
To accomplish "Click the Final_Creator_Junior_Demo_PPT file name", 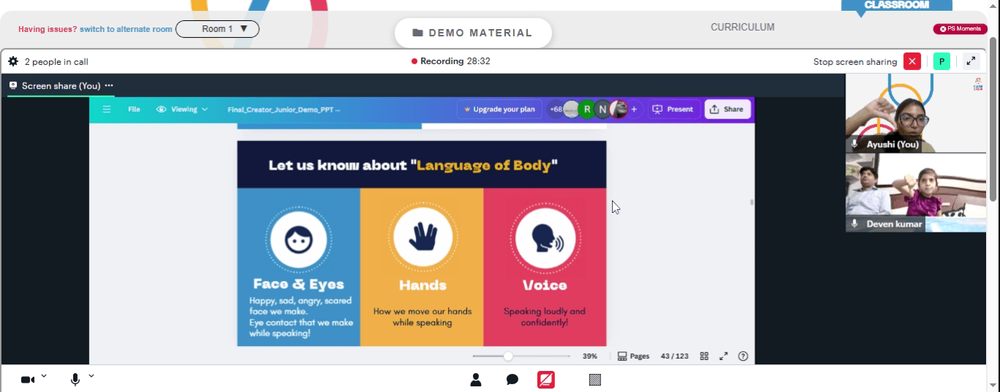I will click(x=284, y=110).
